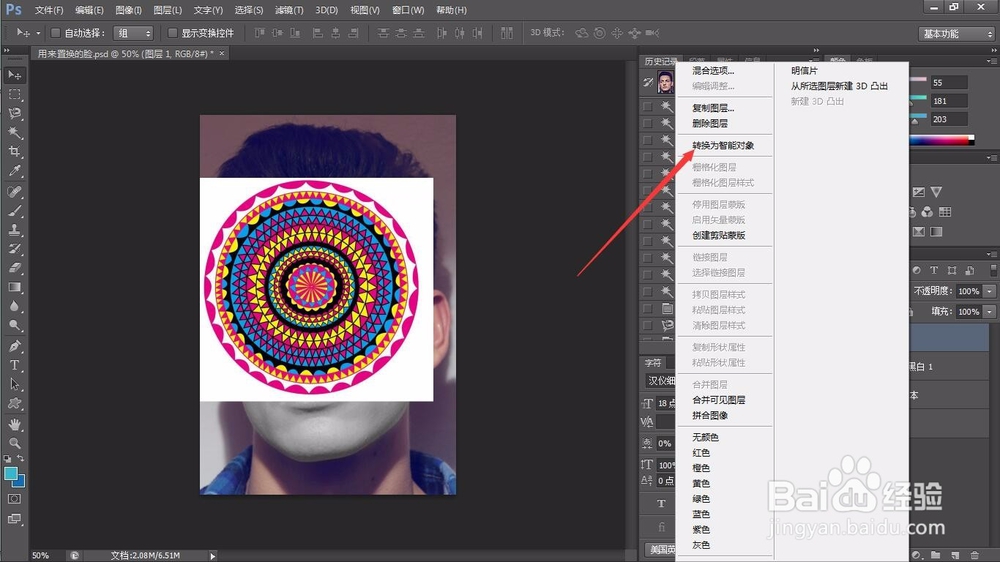Open the 组 auto-select dropdown
Viewport: 1000px width, 562px height.
pyautogui.click(x=133, y=33)
